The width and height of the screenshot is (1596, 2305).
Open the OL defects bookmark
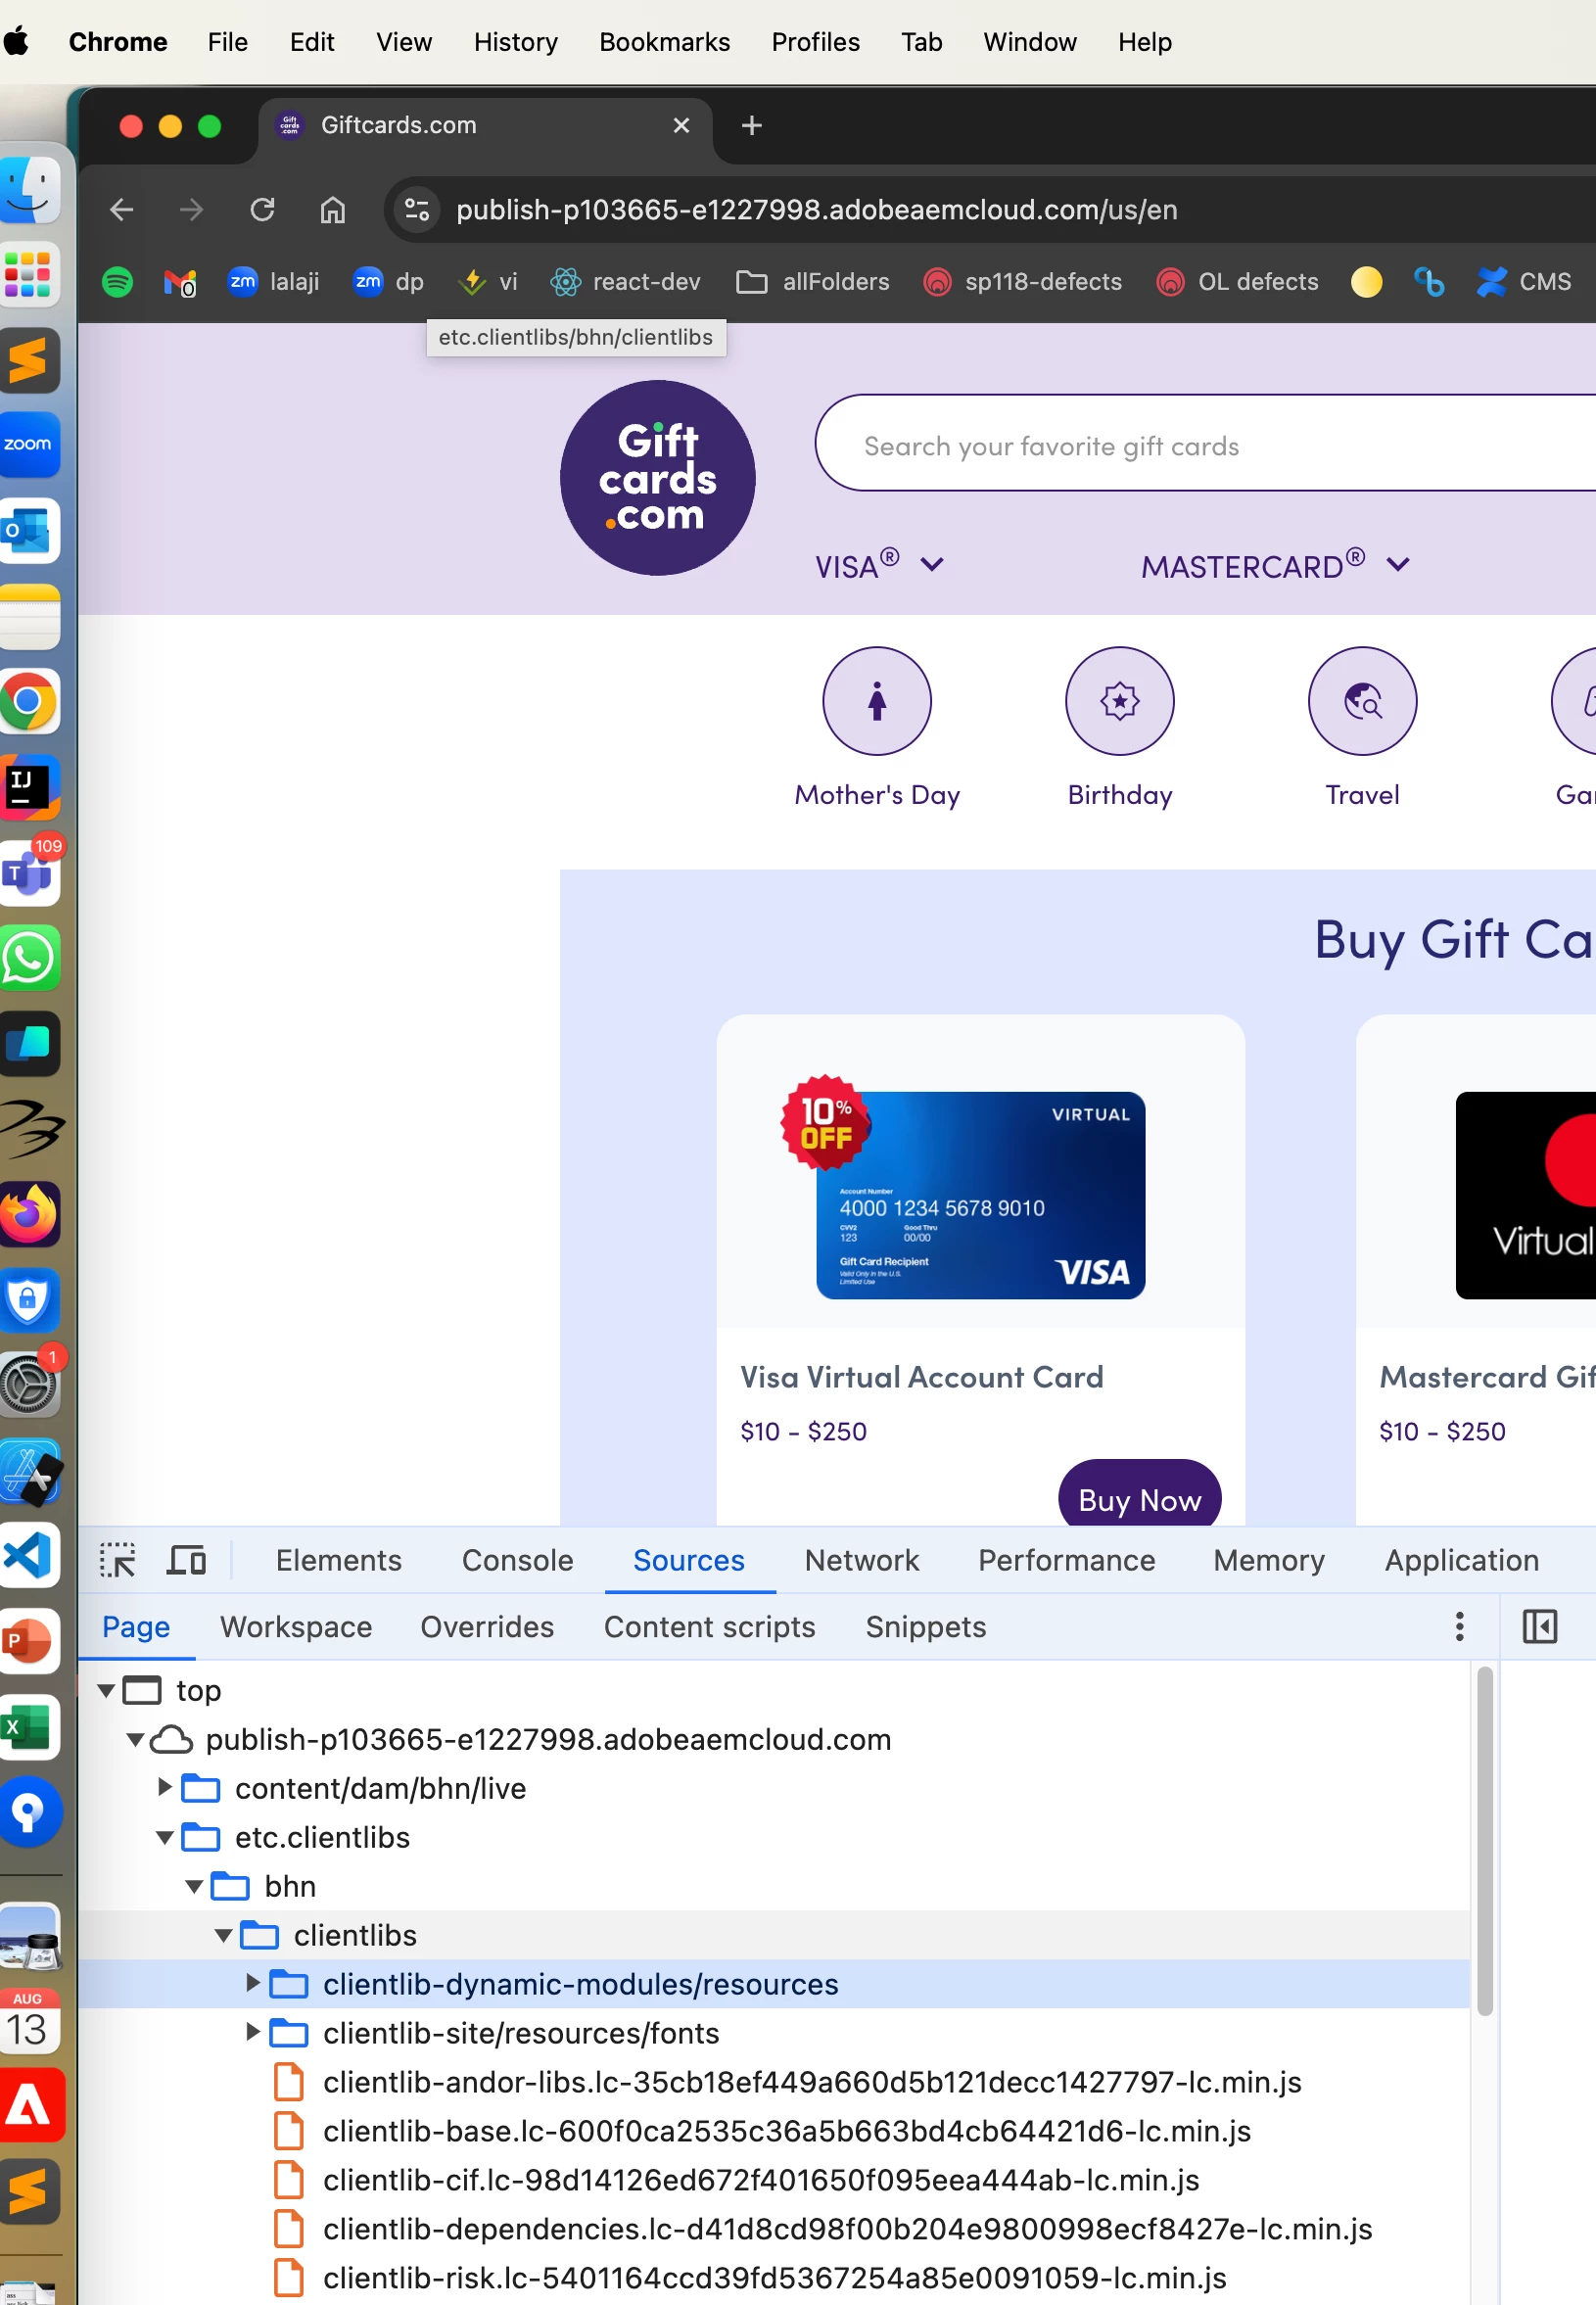click(1237, 282)
